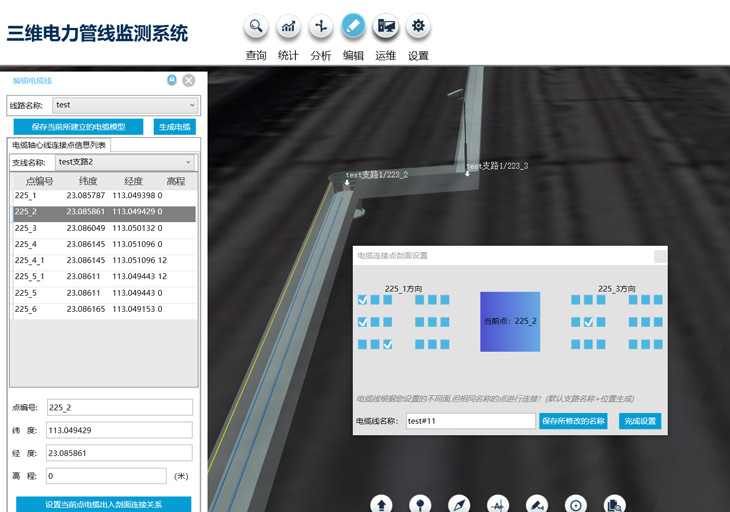This screenshot has width=730, height=512.
Task: Select row 225_4_1 in point list
Action: pos(103,260)
